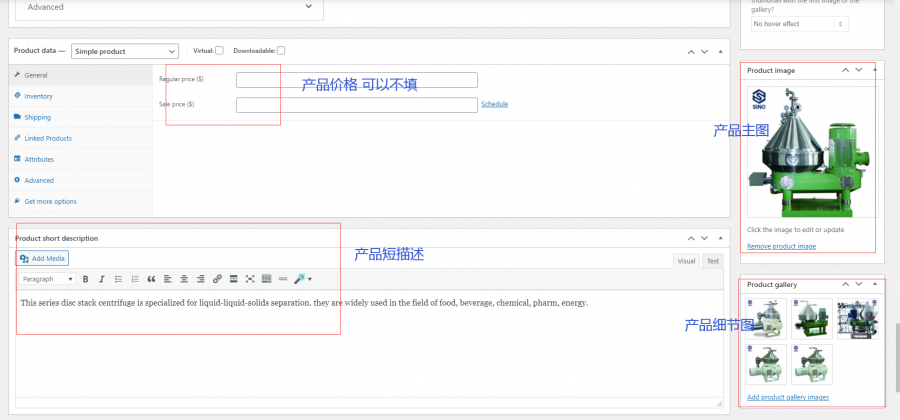Open the Advanced product data tab
This screenshot has height=420, width=900.
tap(80, 180)
